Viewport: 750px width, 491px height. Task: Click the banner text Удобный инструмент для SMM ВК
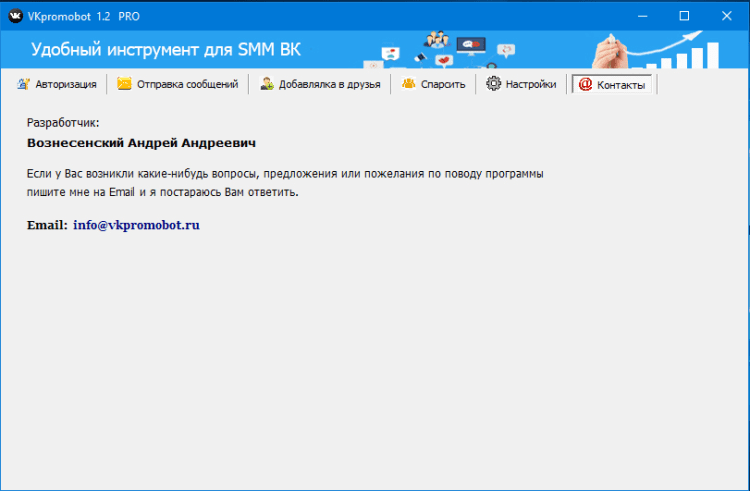[x=166, y=50]
